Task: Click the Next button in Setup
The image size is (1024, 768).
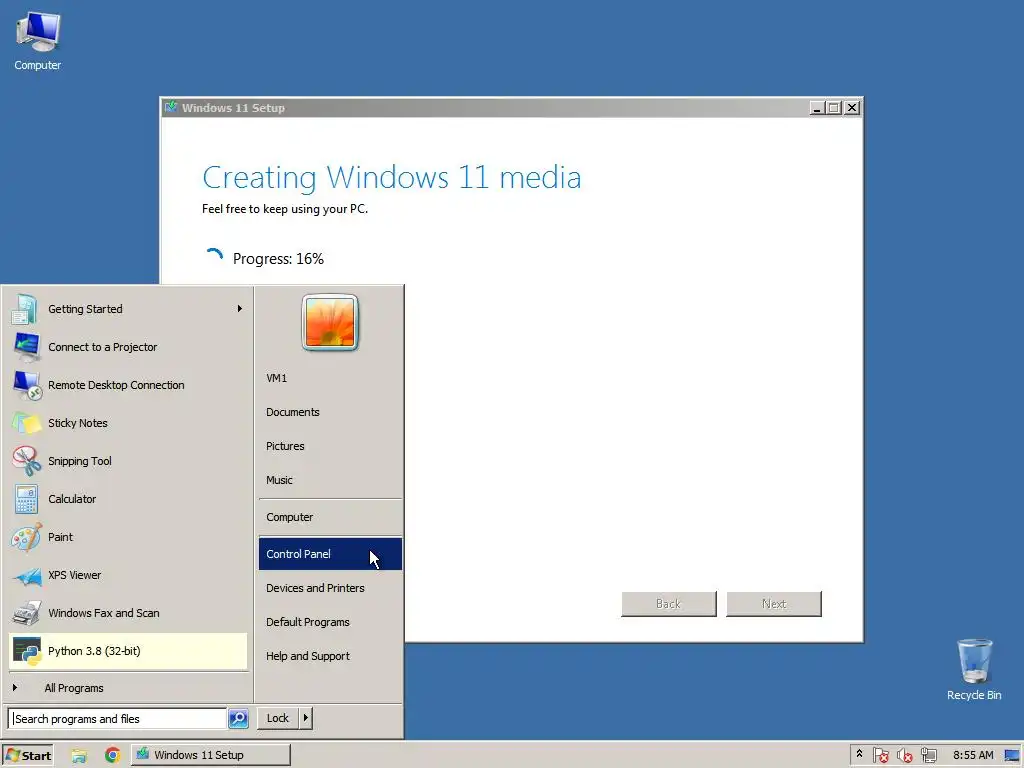Action: pos(774,604)
